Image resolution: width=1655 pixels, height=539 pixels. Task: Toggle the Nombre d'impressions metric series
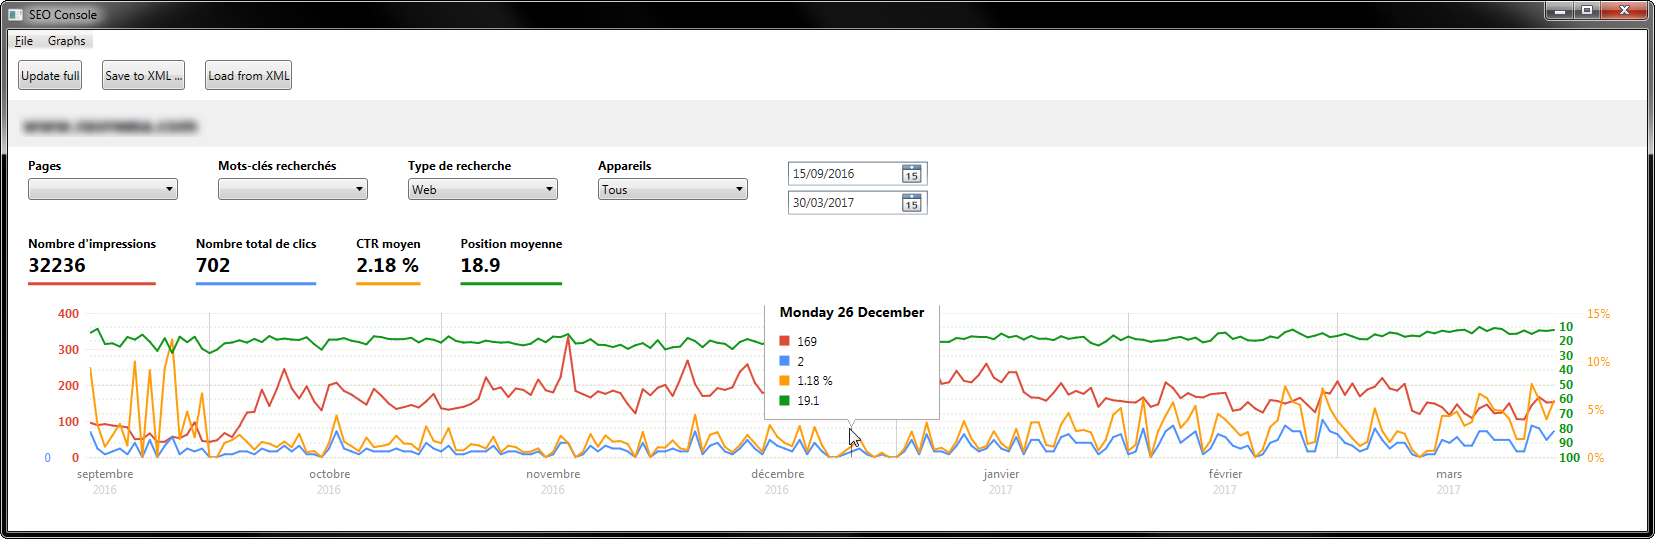click(91, 257)
